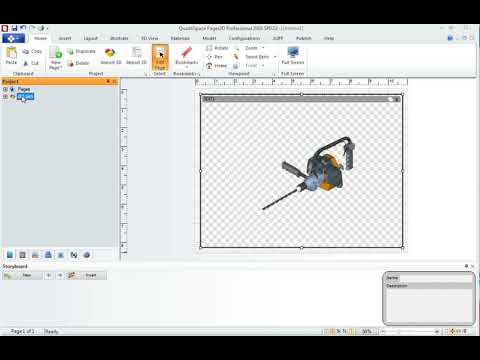Open the Layout ribbon tab
480x360 pixels.
tap(90, 38)
